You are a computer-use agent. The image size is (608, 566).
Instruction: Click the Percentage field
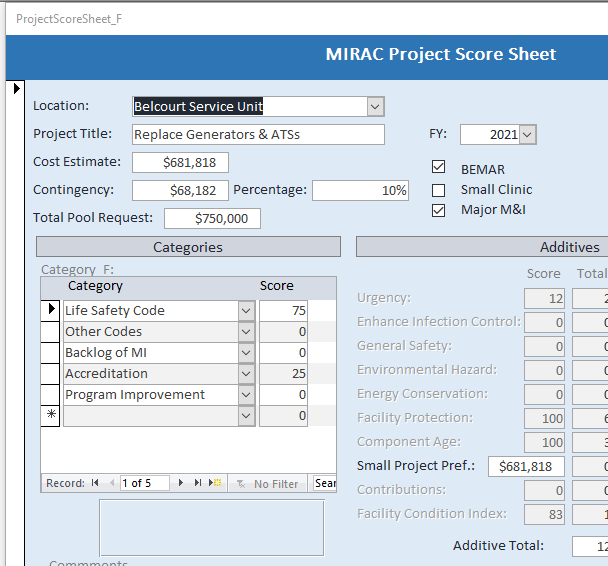[360, 190]
